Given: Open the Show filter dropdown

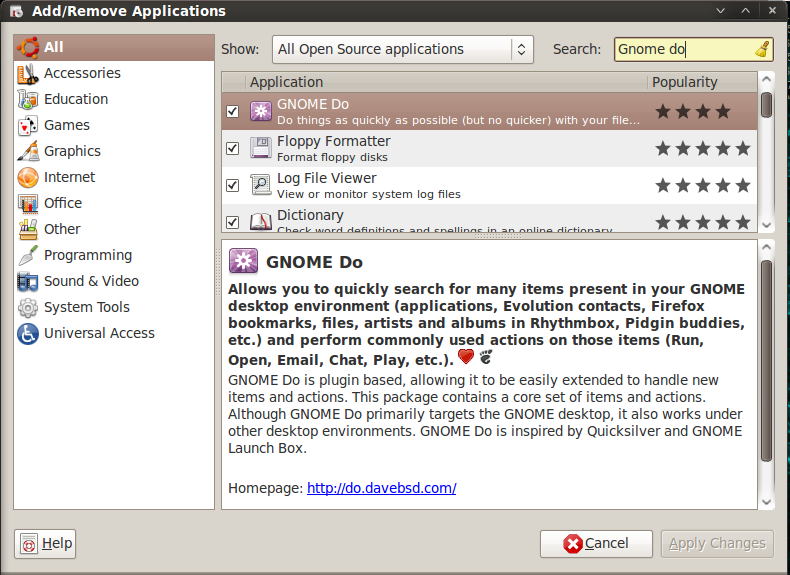Looking at the screenshot, I should pos(403,49).
